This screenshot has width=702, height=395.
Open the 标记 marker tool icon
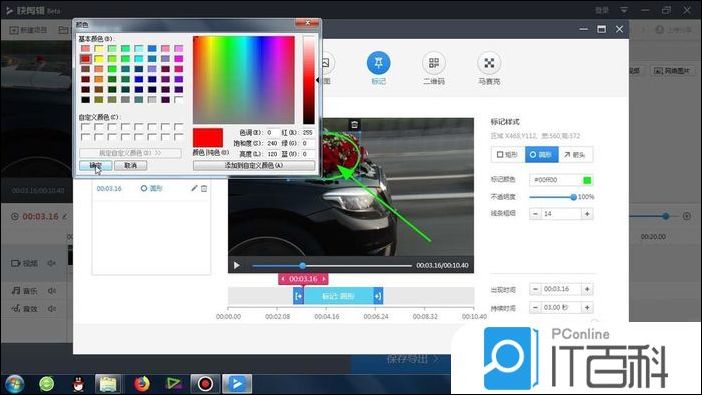coord(378,63)
